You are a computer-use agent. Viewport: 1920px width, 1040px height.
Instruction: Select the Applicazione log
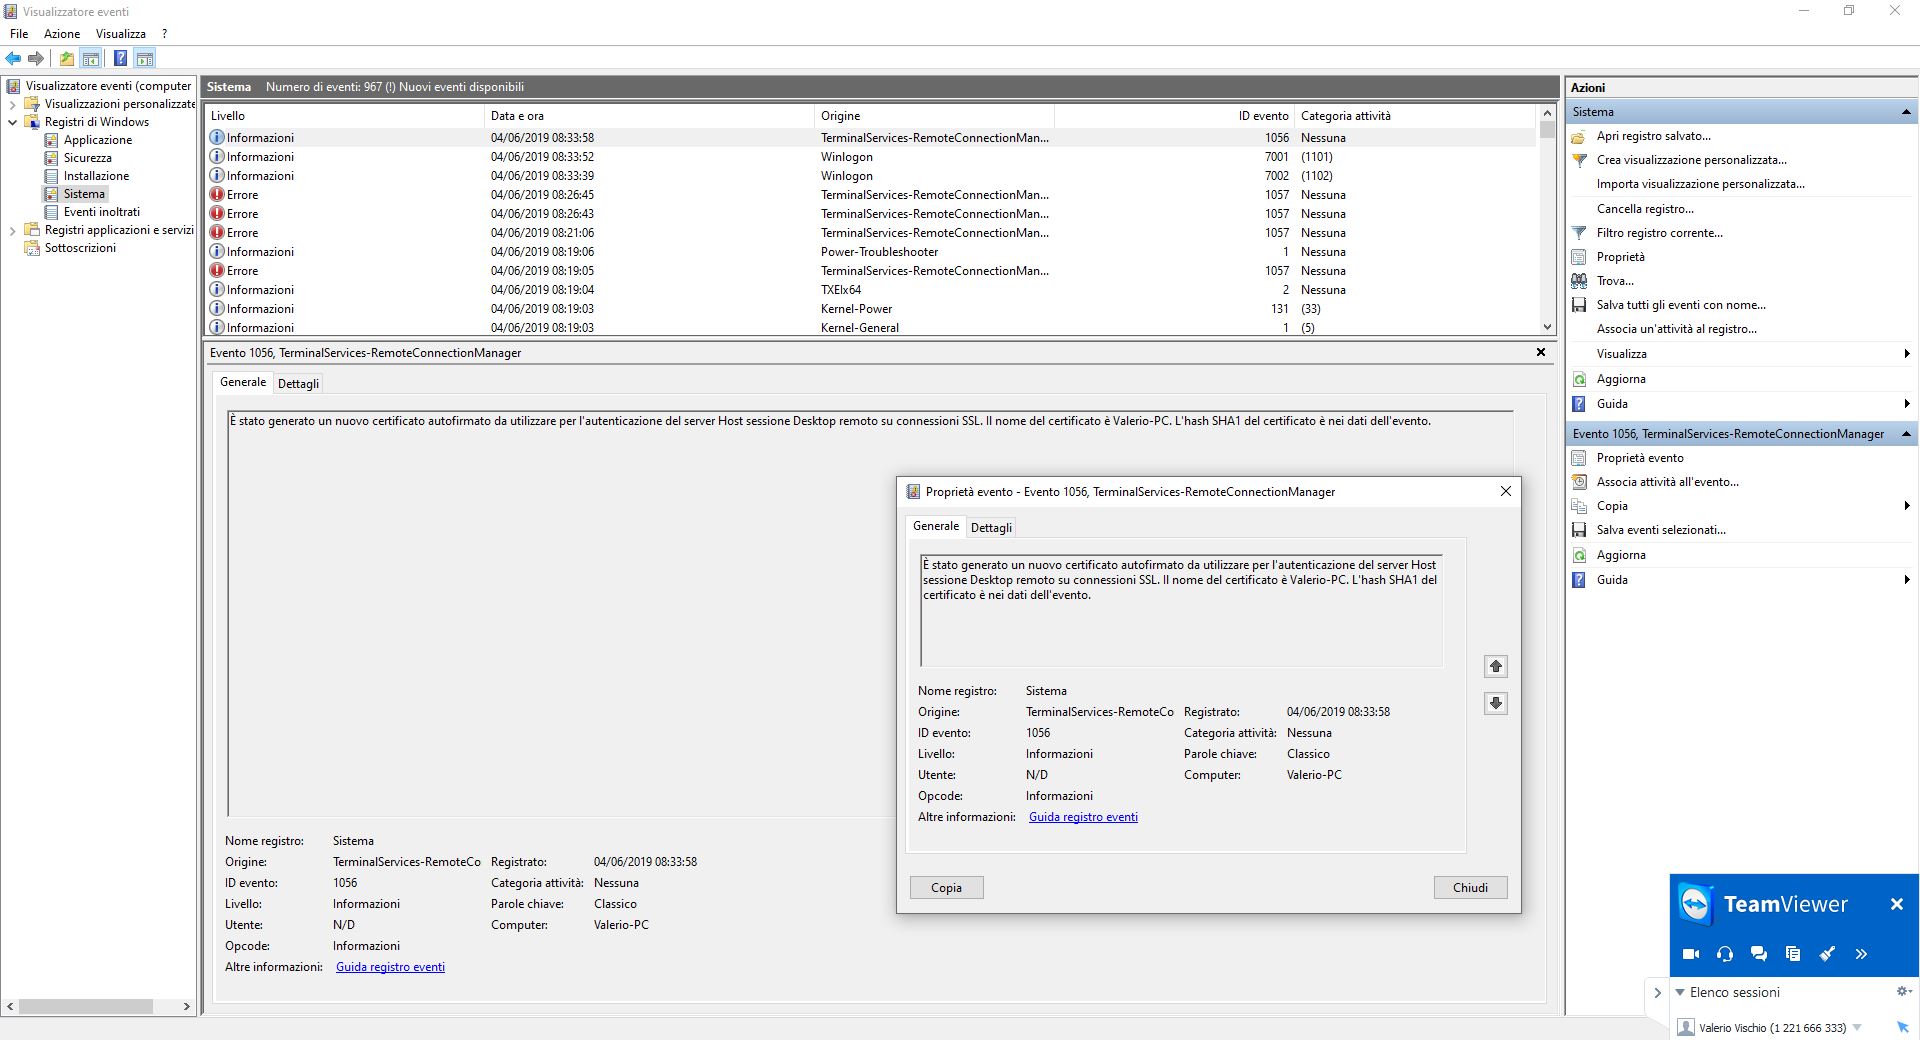point(97,140)
